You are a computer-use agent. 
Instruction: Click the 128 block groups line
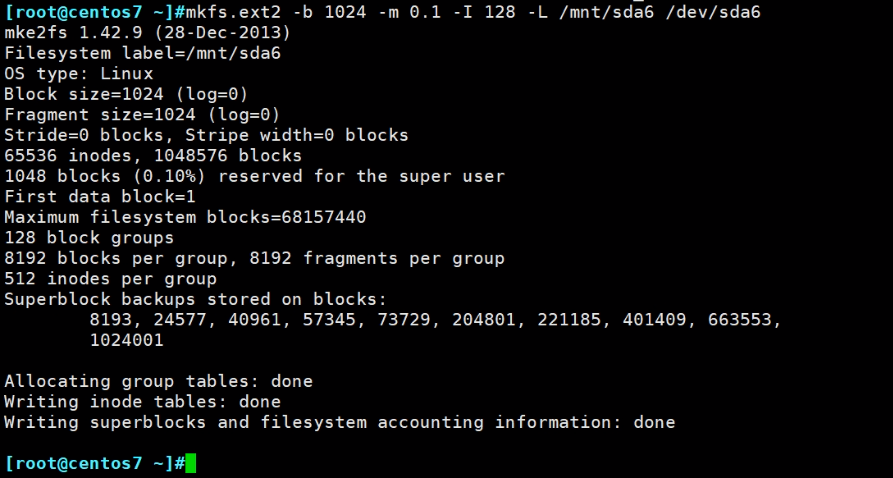(x=89, y=238)
